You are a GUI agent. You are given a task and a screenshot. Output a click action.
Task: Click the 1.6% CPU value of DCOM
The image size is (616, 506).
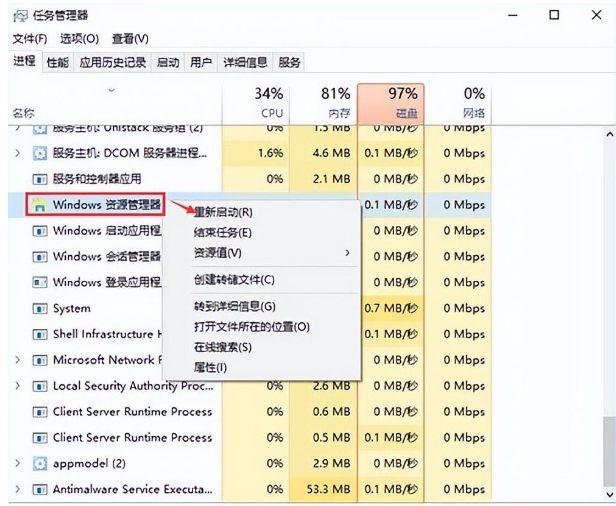click(270, 153)
